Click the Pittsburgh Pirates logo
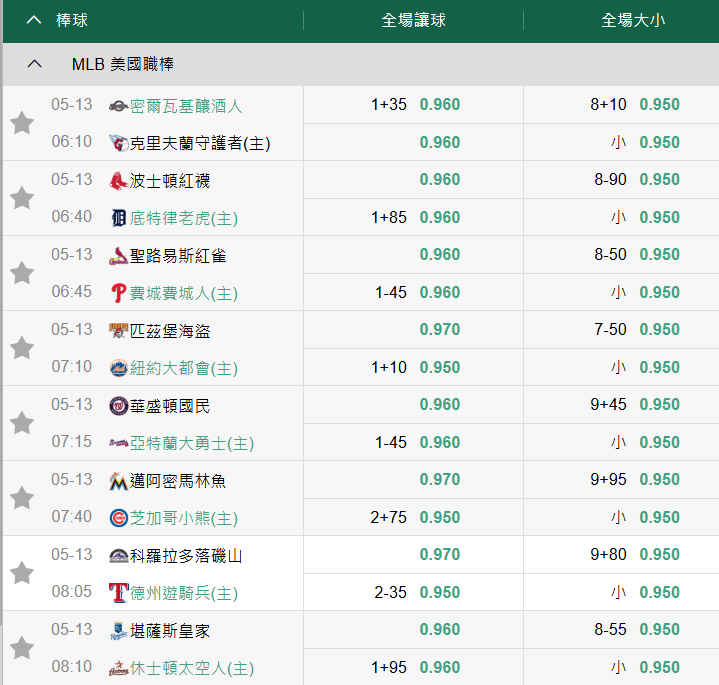This screenshot has width=719, height=685. click(118, 331)
